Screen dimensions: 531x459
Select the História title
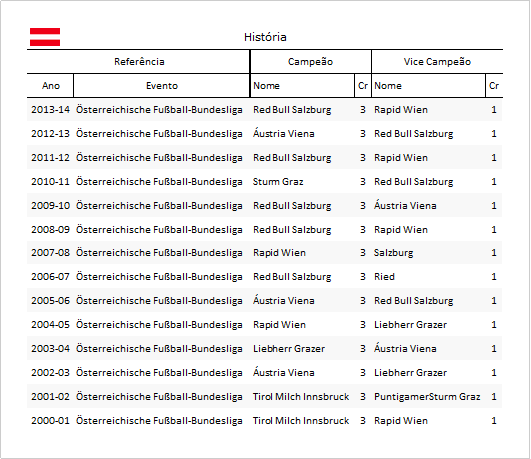(265, 37)
